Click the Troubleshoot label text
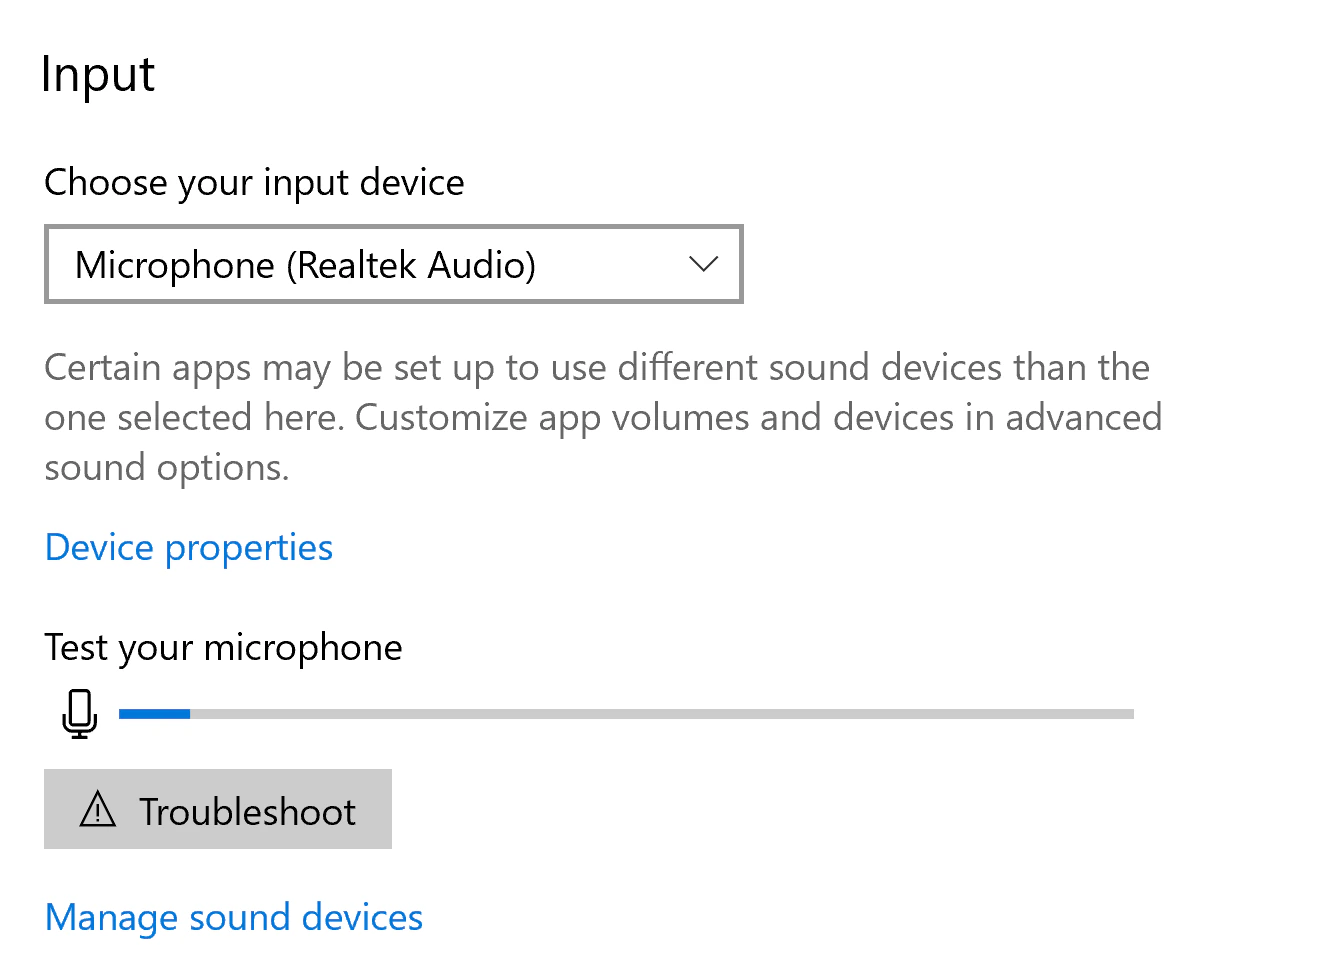Viewport: 1322px width, 963px height. (x=248, y=810)
